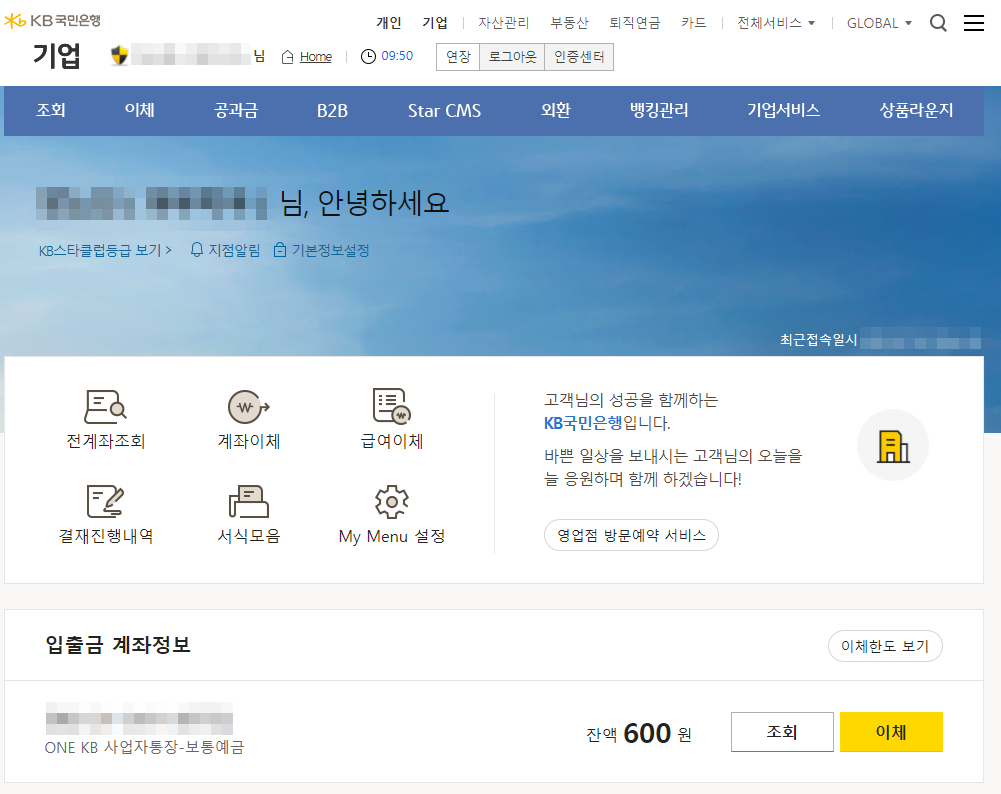This screenshot has width=1001, height=794.
Task: Click the Home link
Action: coord(315,57)
